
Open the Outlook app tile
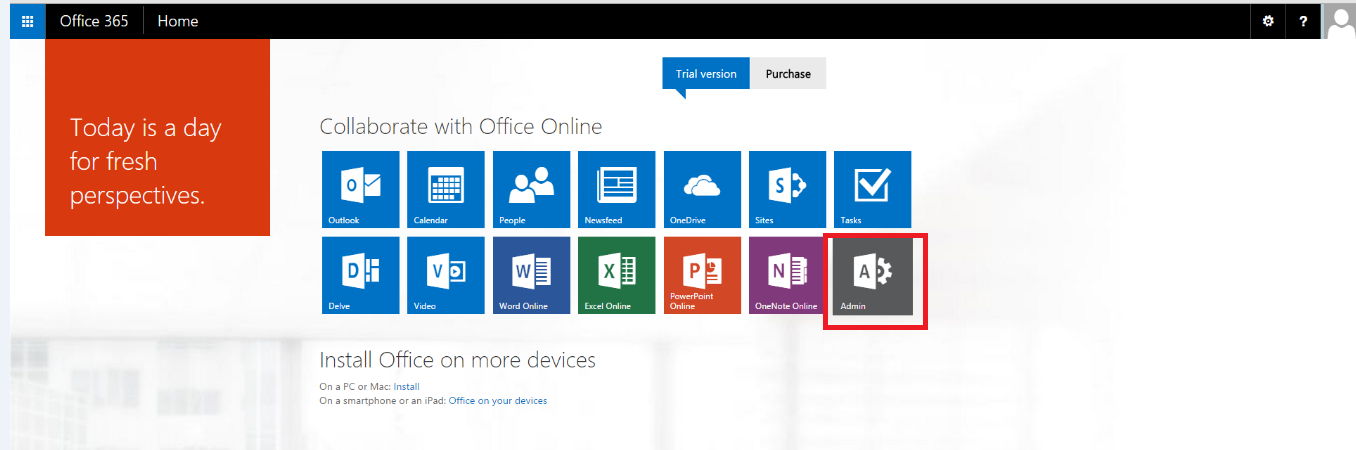tap(360, 189)
